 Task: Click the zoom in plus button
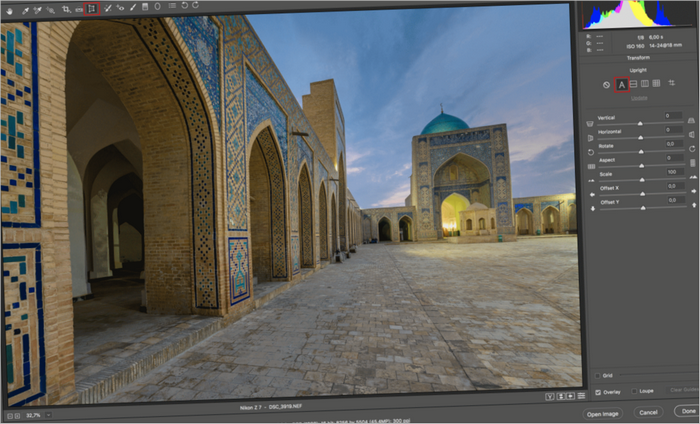click(x=17, y=416)
